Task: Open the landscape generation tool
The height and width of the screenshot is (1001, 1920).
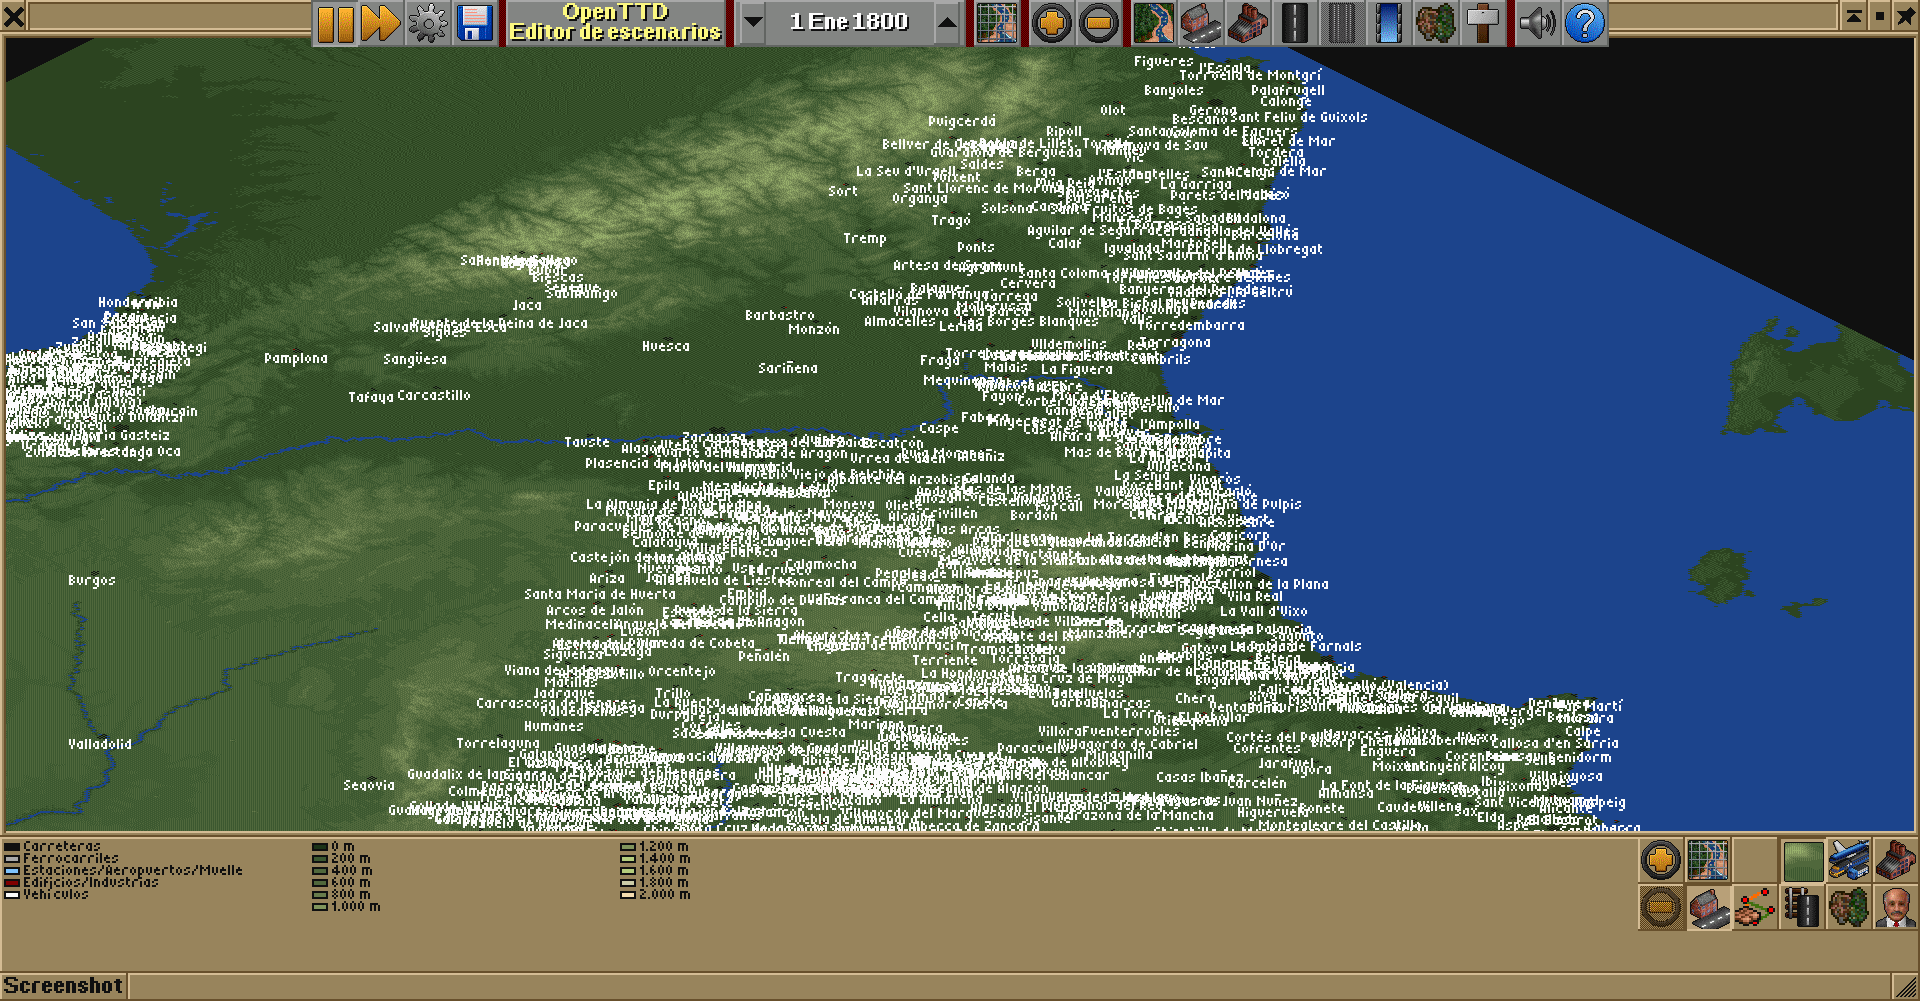Action: pyautogui.click(x=1153, y=23)
